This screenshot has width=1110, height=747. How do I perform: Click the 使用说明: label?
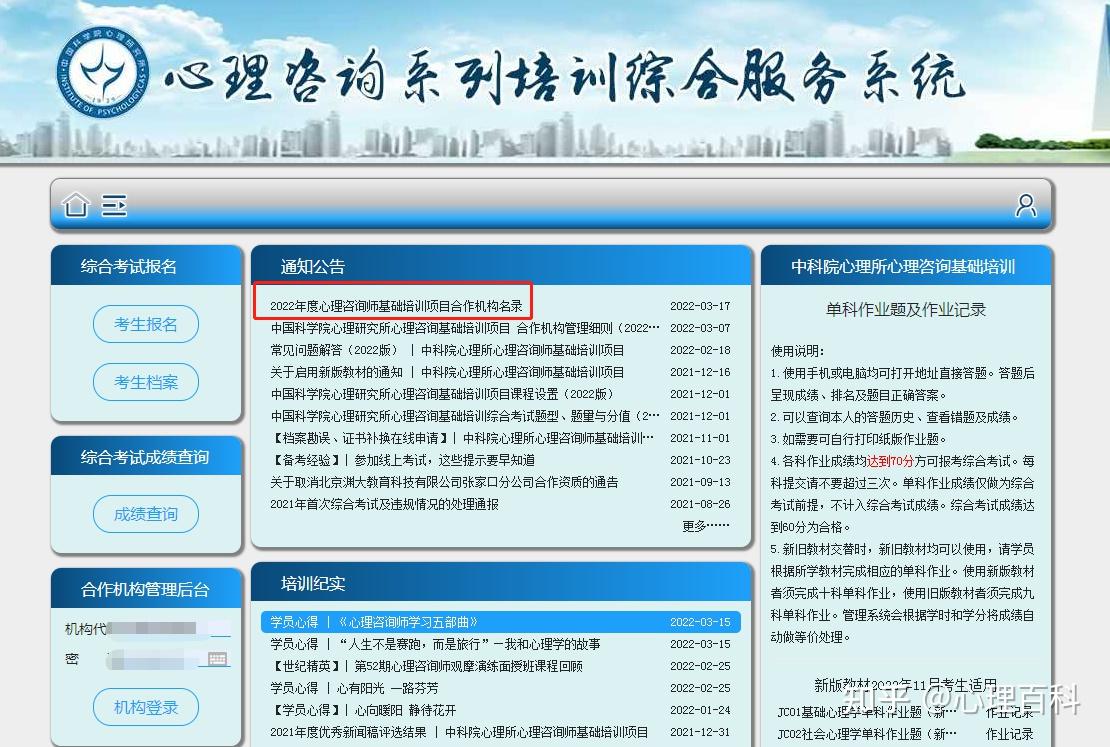point(798,350)
